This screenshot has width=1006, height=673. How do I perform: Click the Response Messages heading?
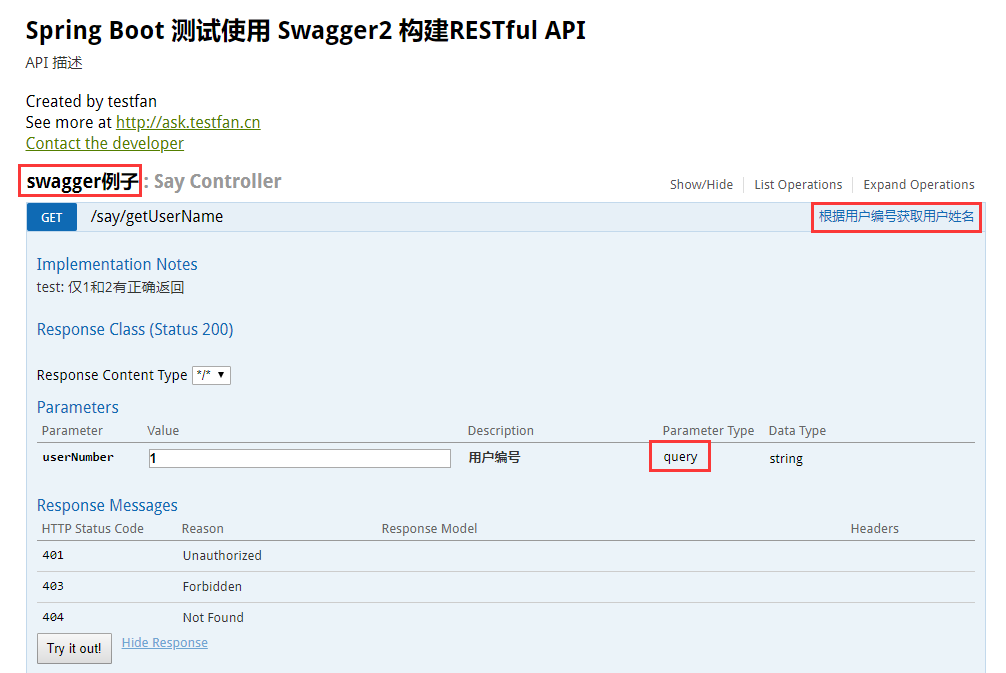tap(107, 506)
